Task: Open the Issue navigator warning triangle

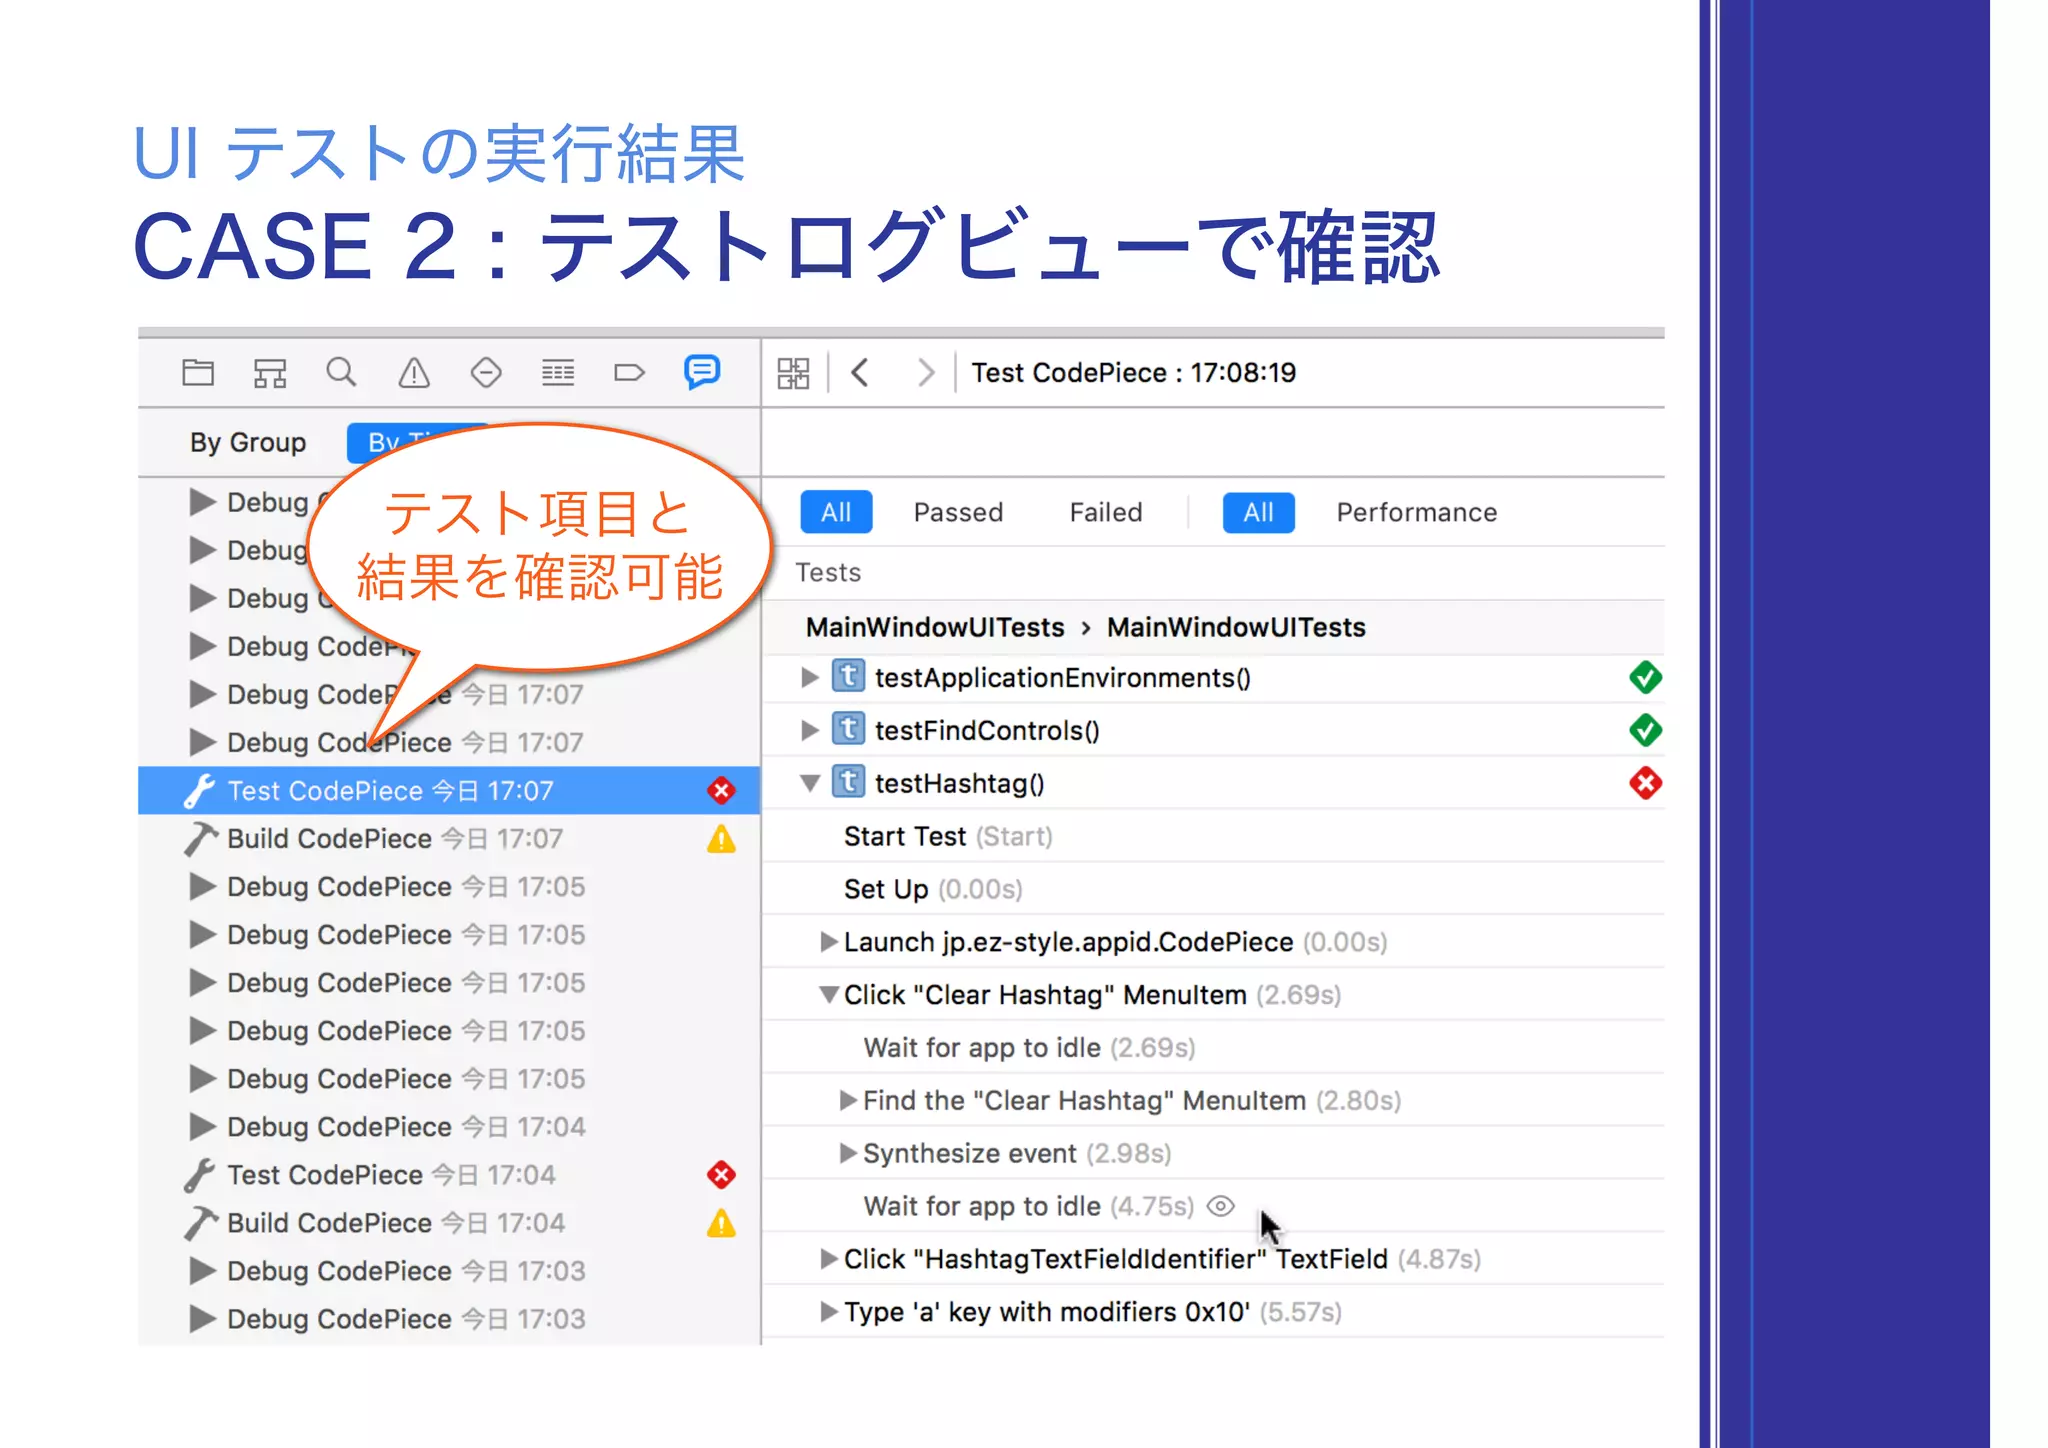Action: pos(414,373)
